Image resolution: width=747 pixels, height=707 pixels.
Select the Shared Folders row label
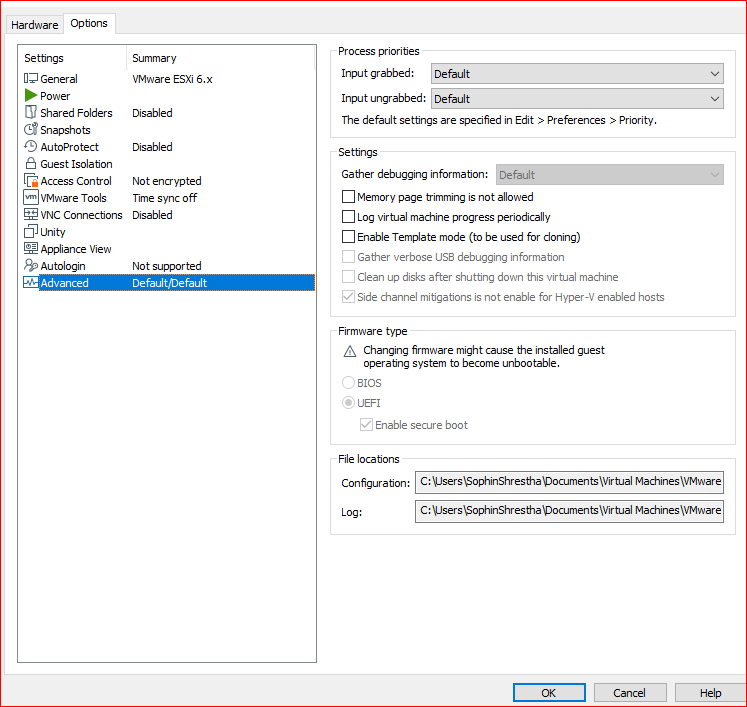coord(76,113)
